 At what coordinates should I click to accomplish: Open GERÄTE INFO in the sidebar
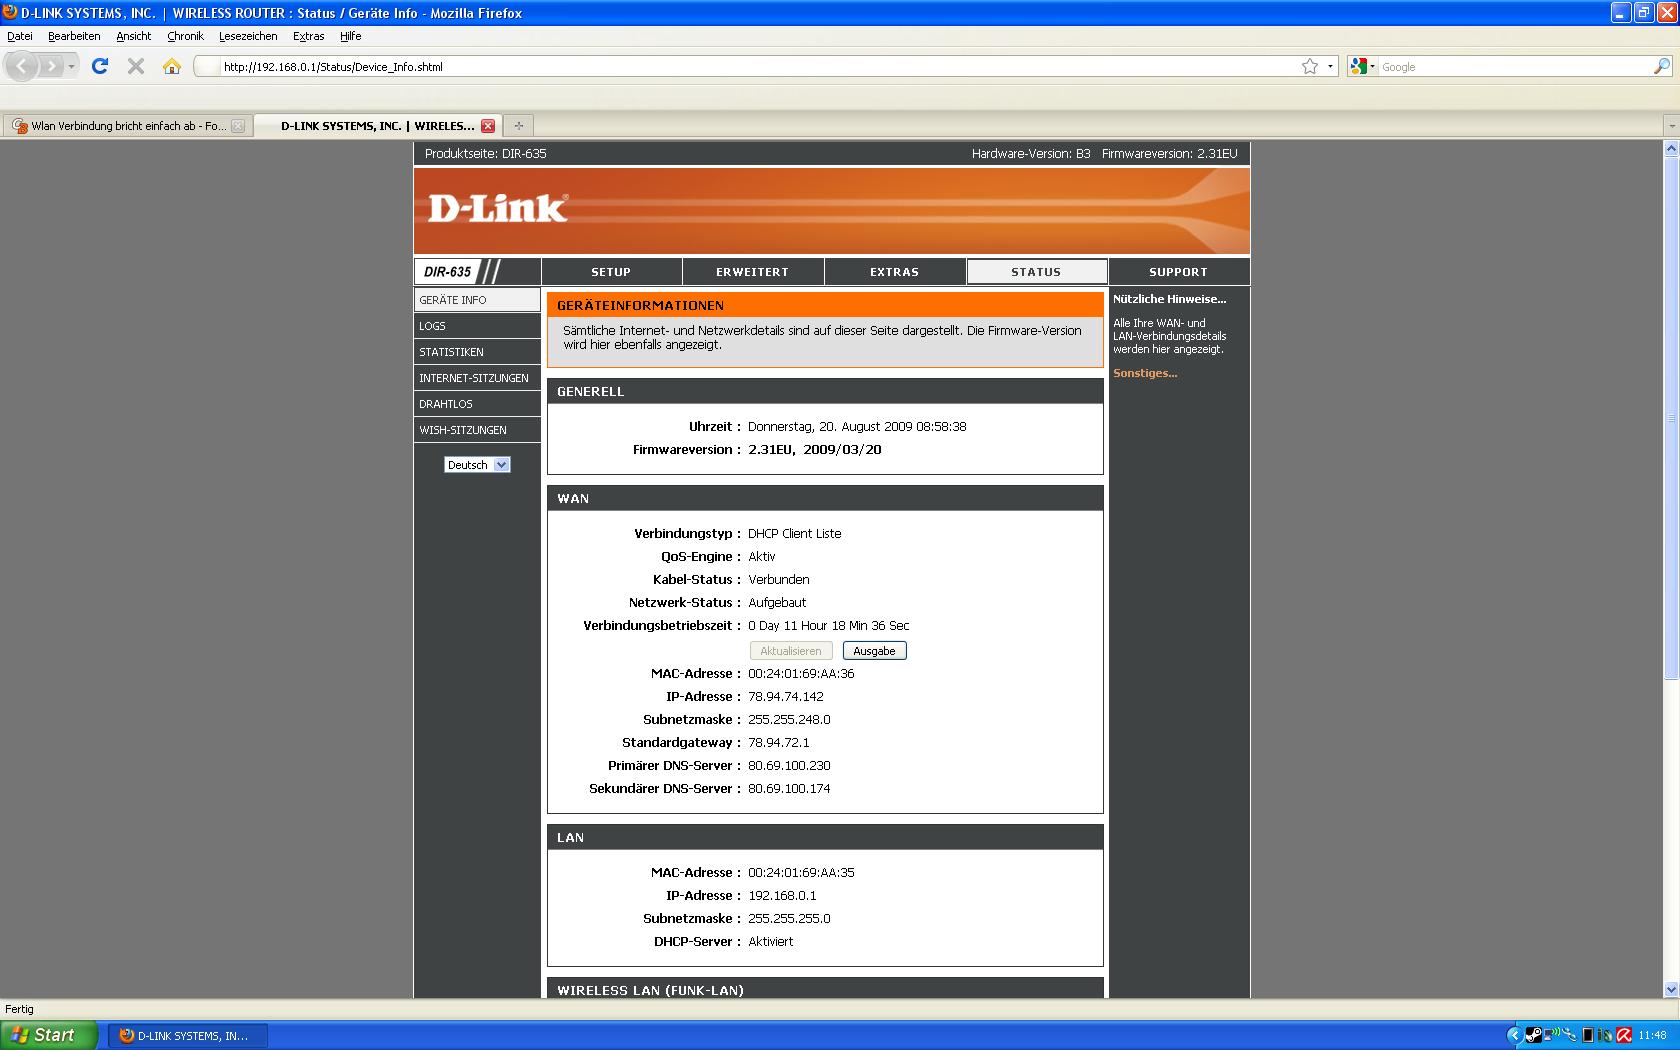pos(477,300)
